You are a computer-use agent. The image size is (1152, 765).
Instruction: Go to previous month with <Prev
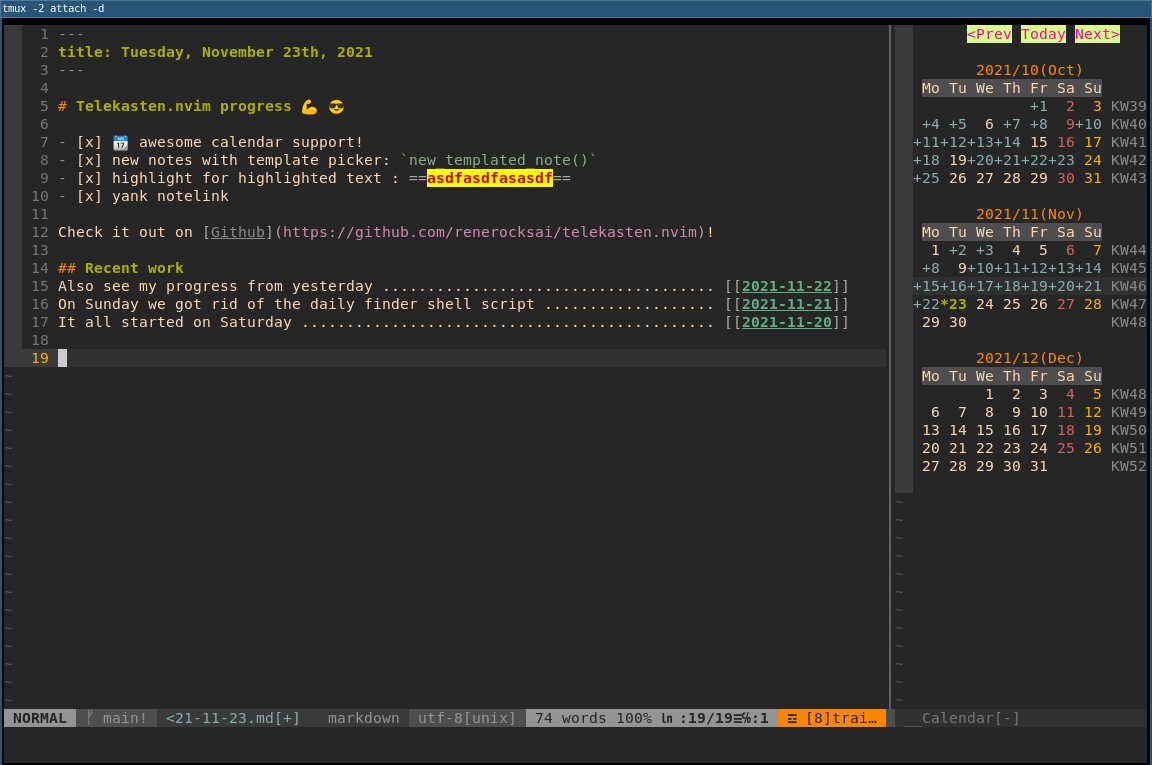(x=989, y=34)
